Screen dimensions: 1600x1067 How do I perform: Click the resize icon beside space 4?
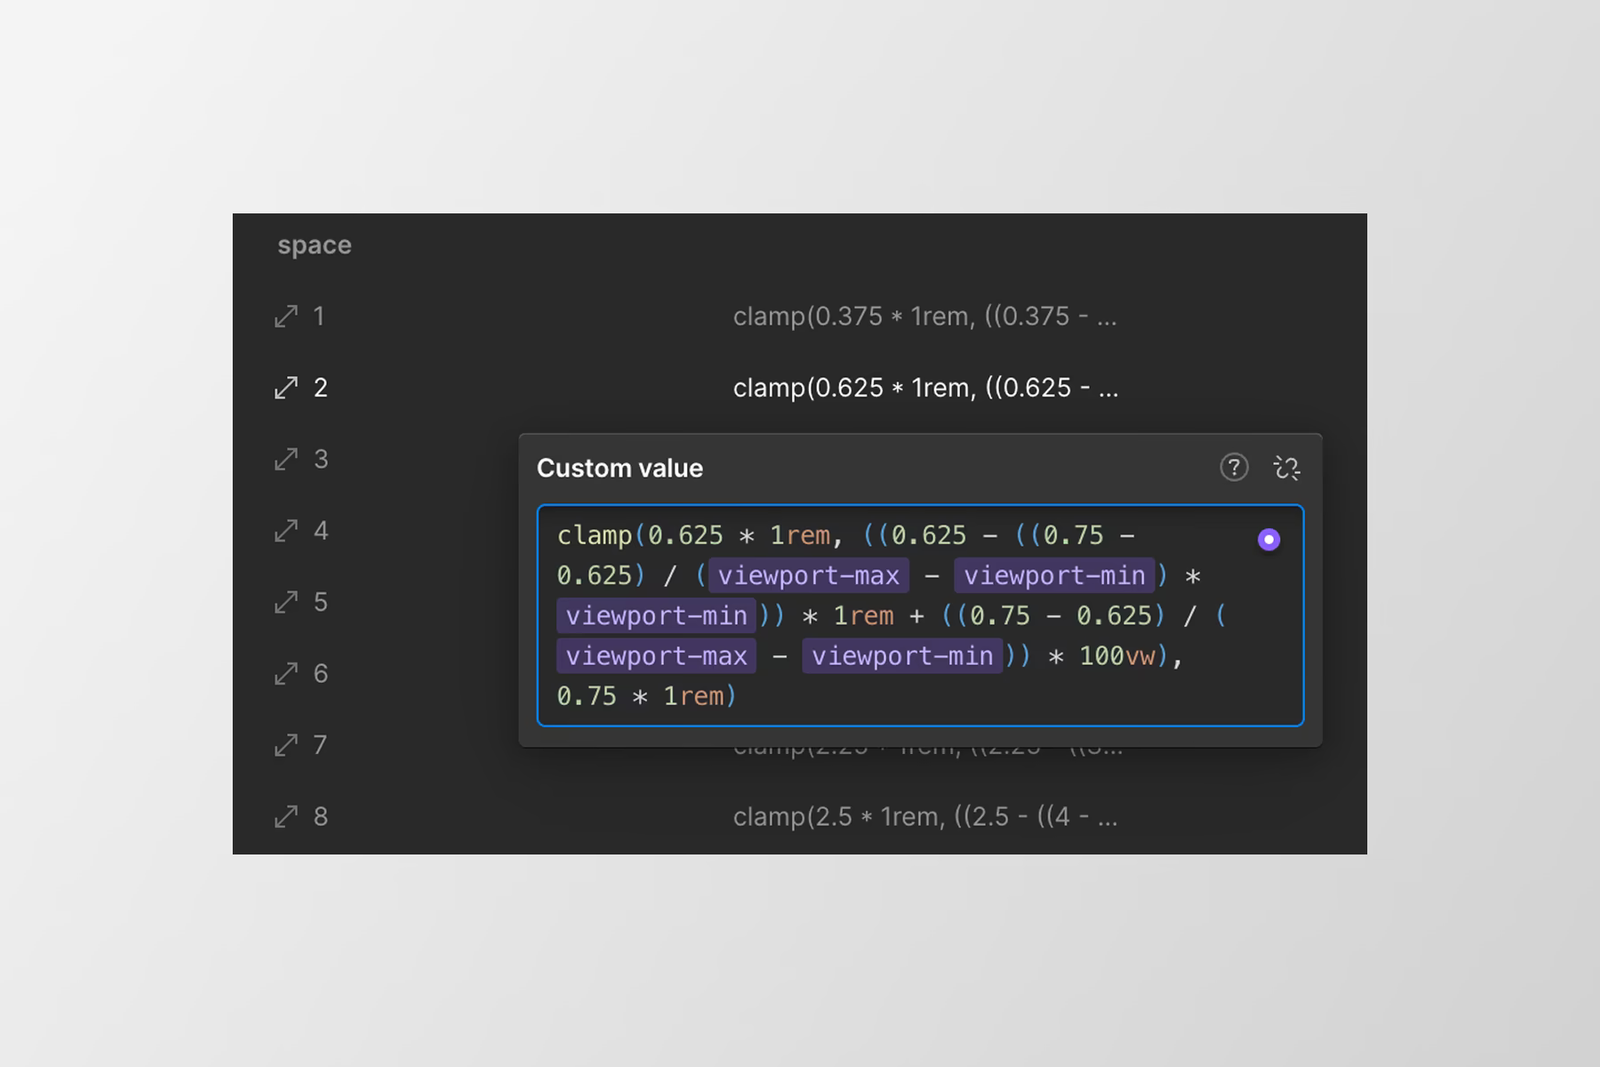[x=286, y=531]
